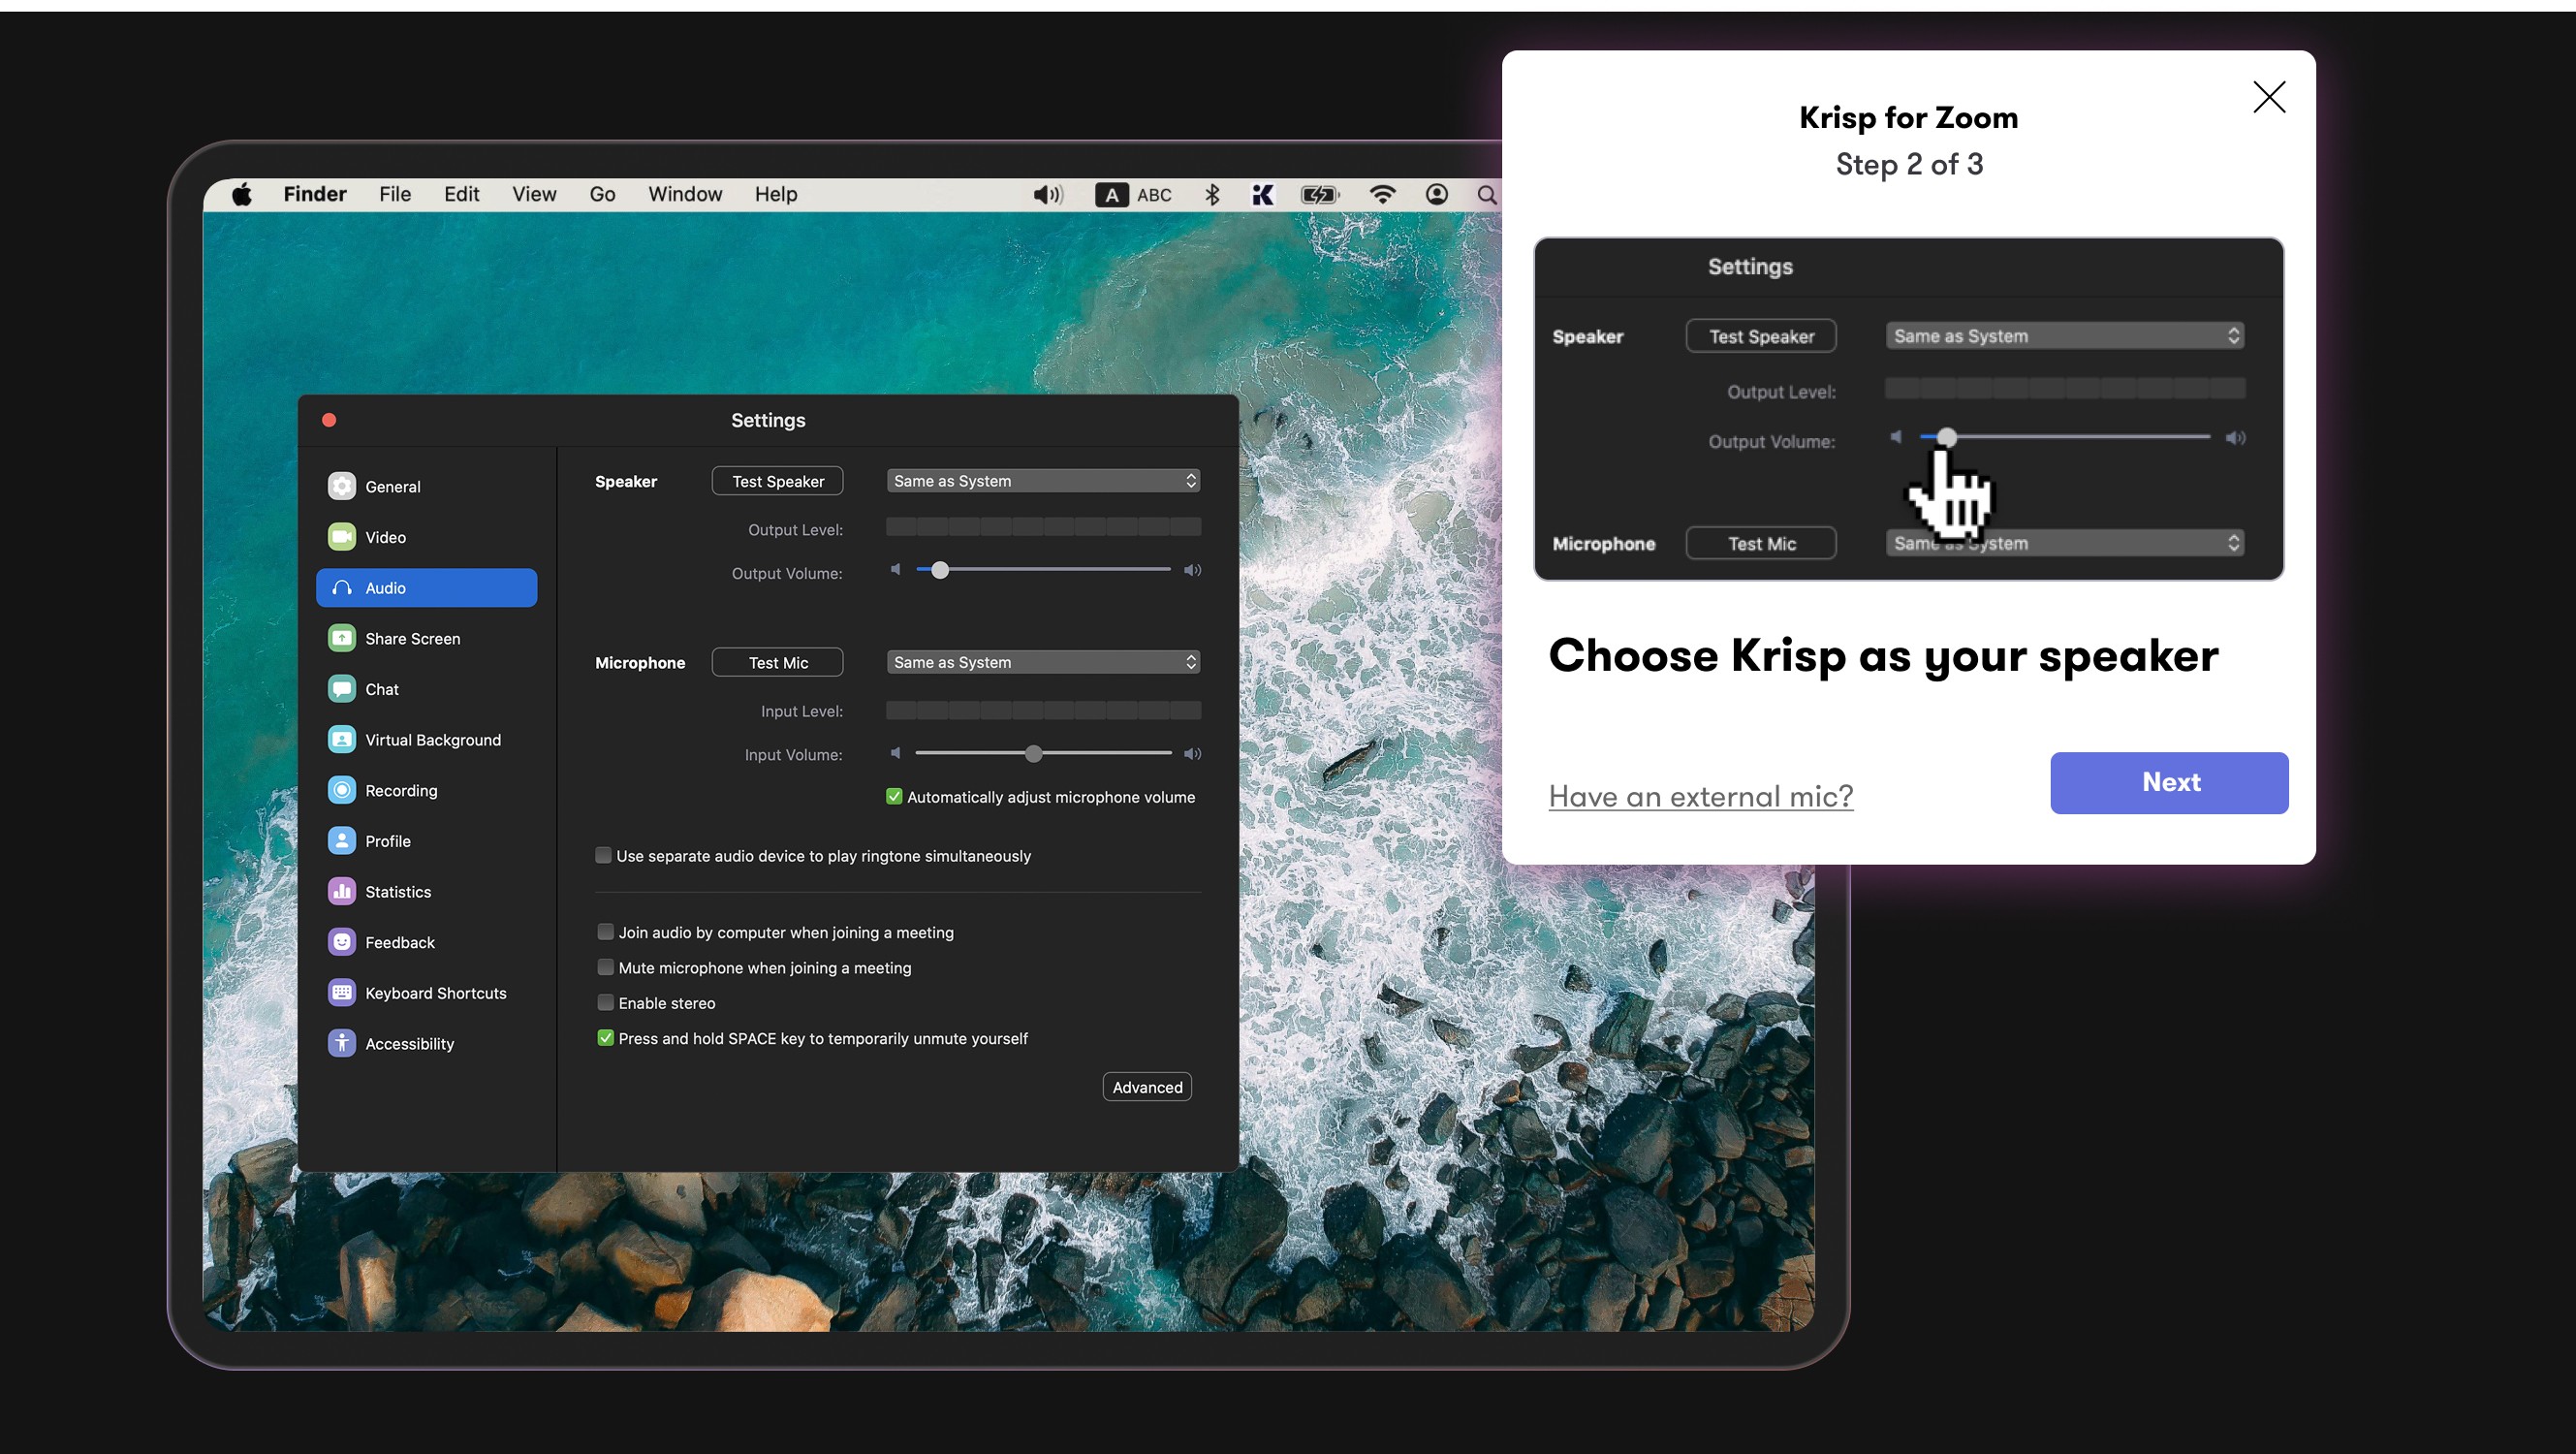2576x1454 pixels.
Task: Click Test Mic in Krisp preview panel
Action: (x=1761, y=543)
